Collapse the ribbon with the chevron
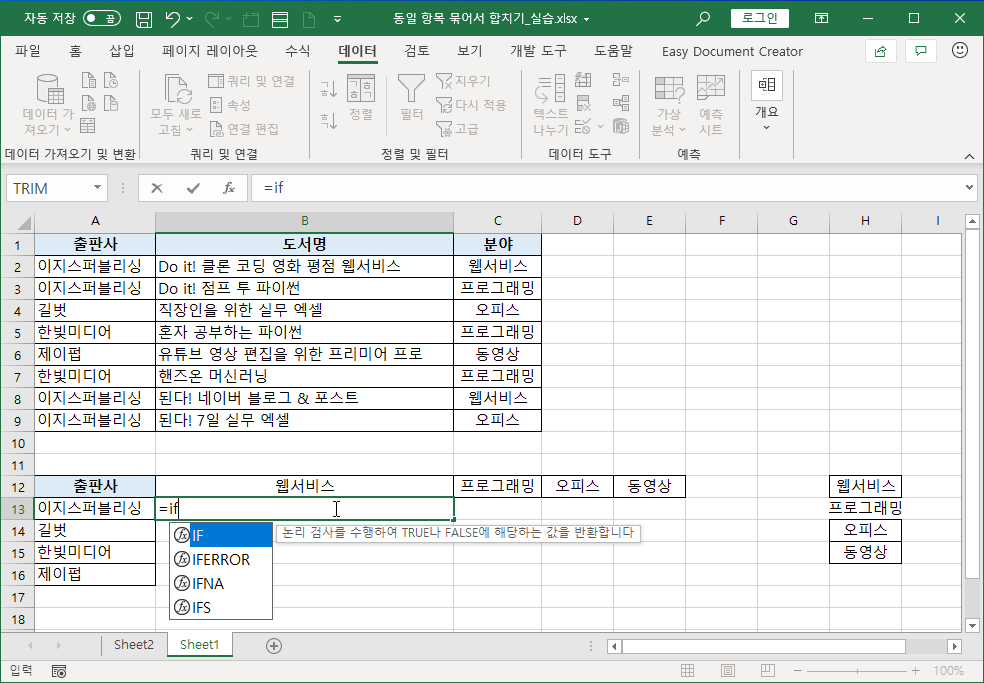The image size is (984, 683). click(969, 156)
